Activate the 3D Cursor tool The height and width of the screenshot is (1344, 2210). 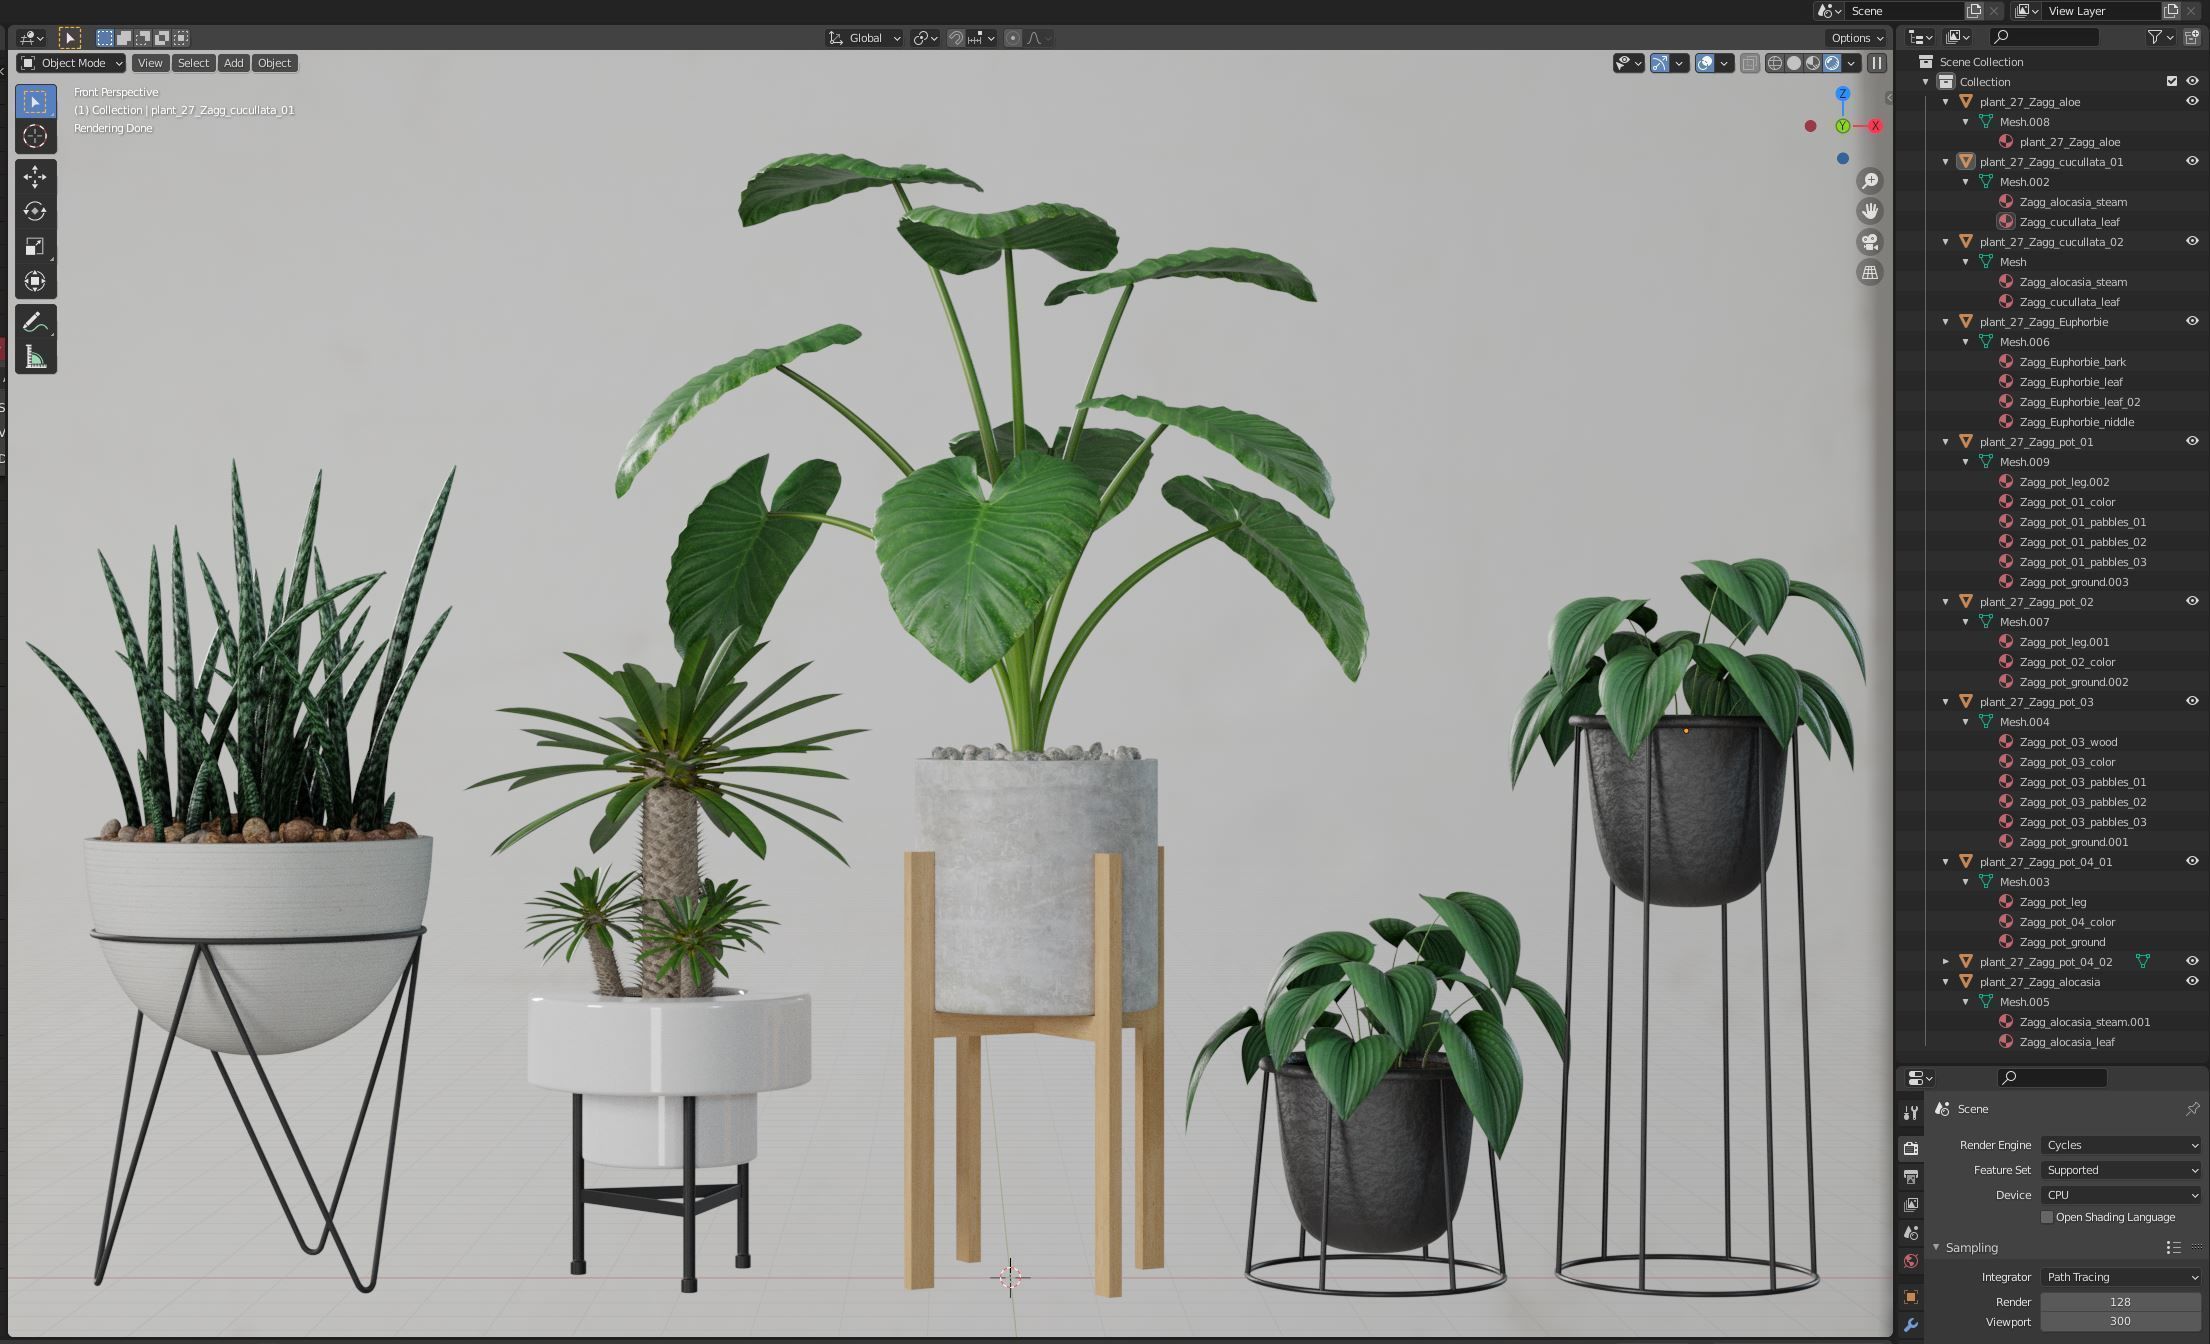(x=35, y=137)
